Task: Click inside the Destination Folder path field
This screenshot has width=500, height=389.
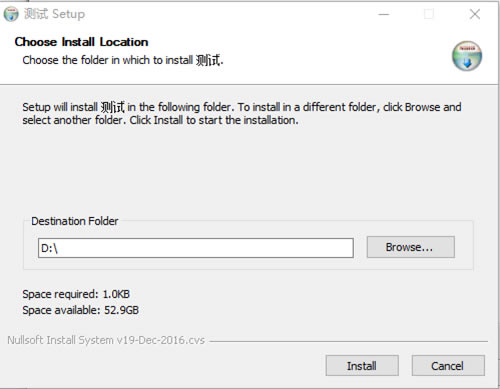Action: pyautogui.click(x=196, y=248)
